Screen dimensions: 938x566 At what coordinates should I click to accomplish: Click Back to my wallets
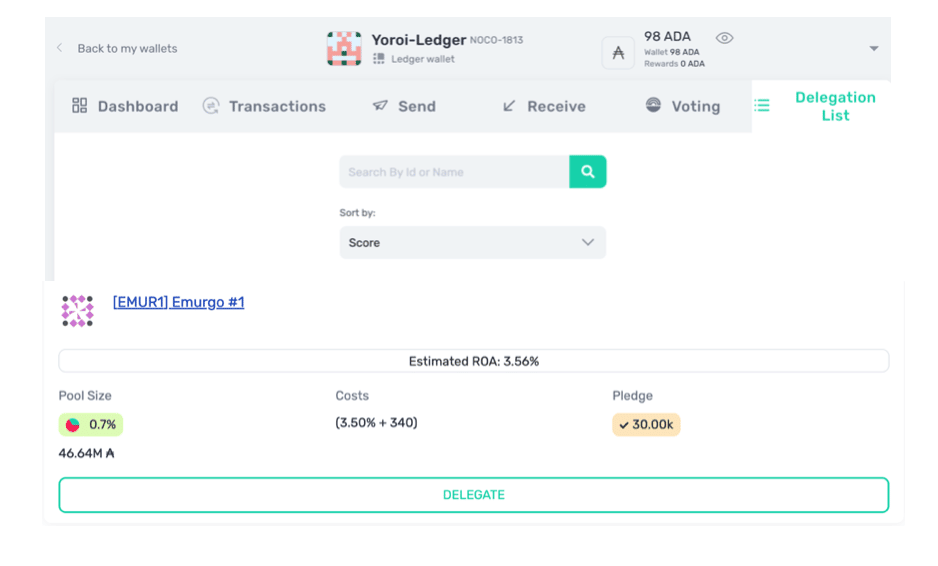127,48
